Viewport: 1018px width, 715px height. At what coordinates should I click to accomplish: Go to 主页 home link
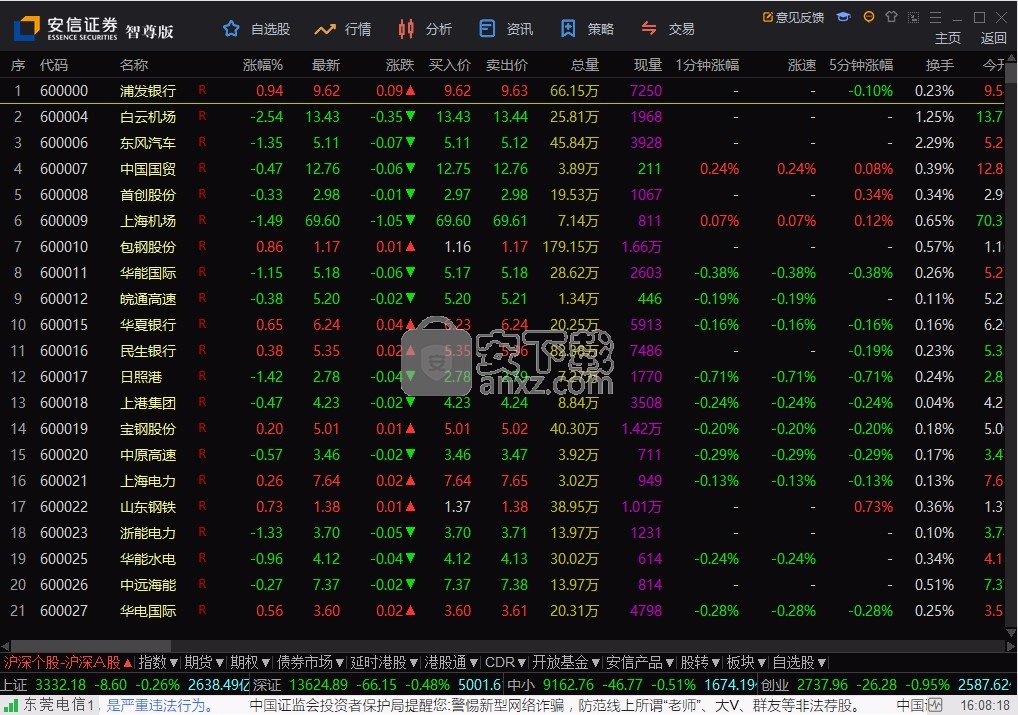pyautogui.click(x=947, y=38)
